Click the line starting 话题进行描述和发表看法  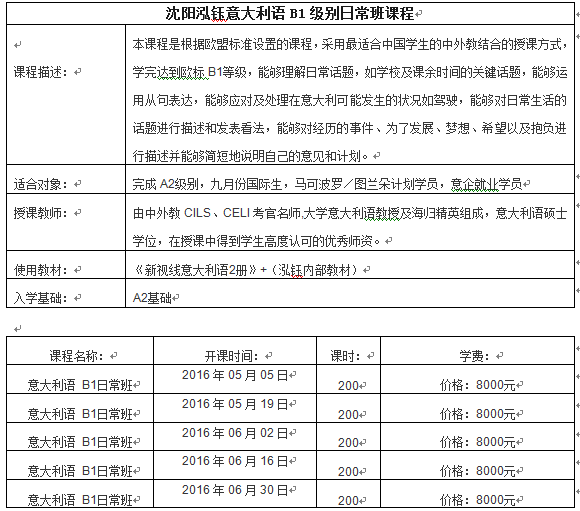coord(350,128)
